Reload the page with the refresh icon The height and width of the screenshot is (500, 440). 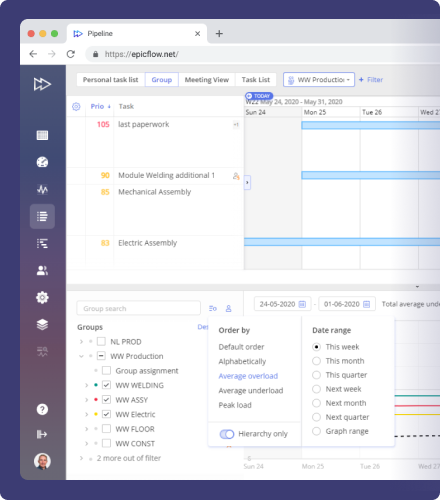[x=71, y=54]
